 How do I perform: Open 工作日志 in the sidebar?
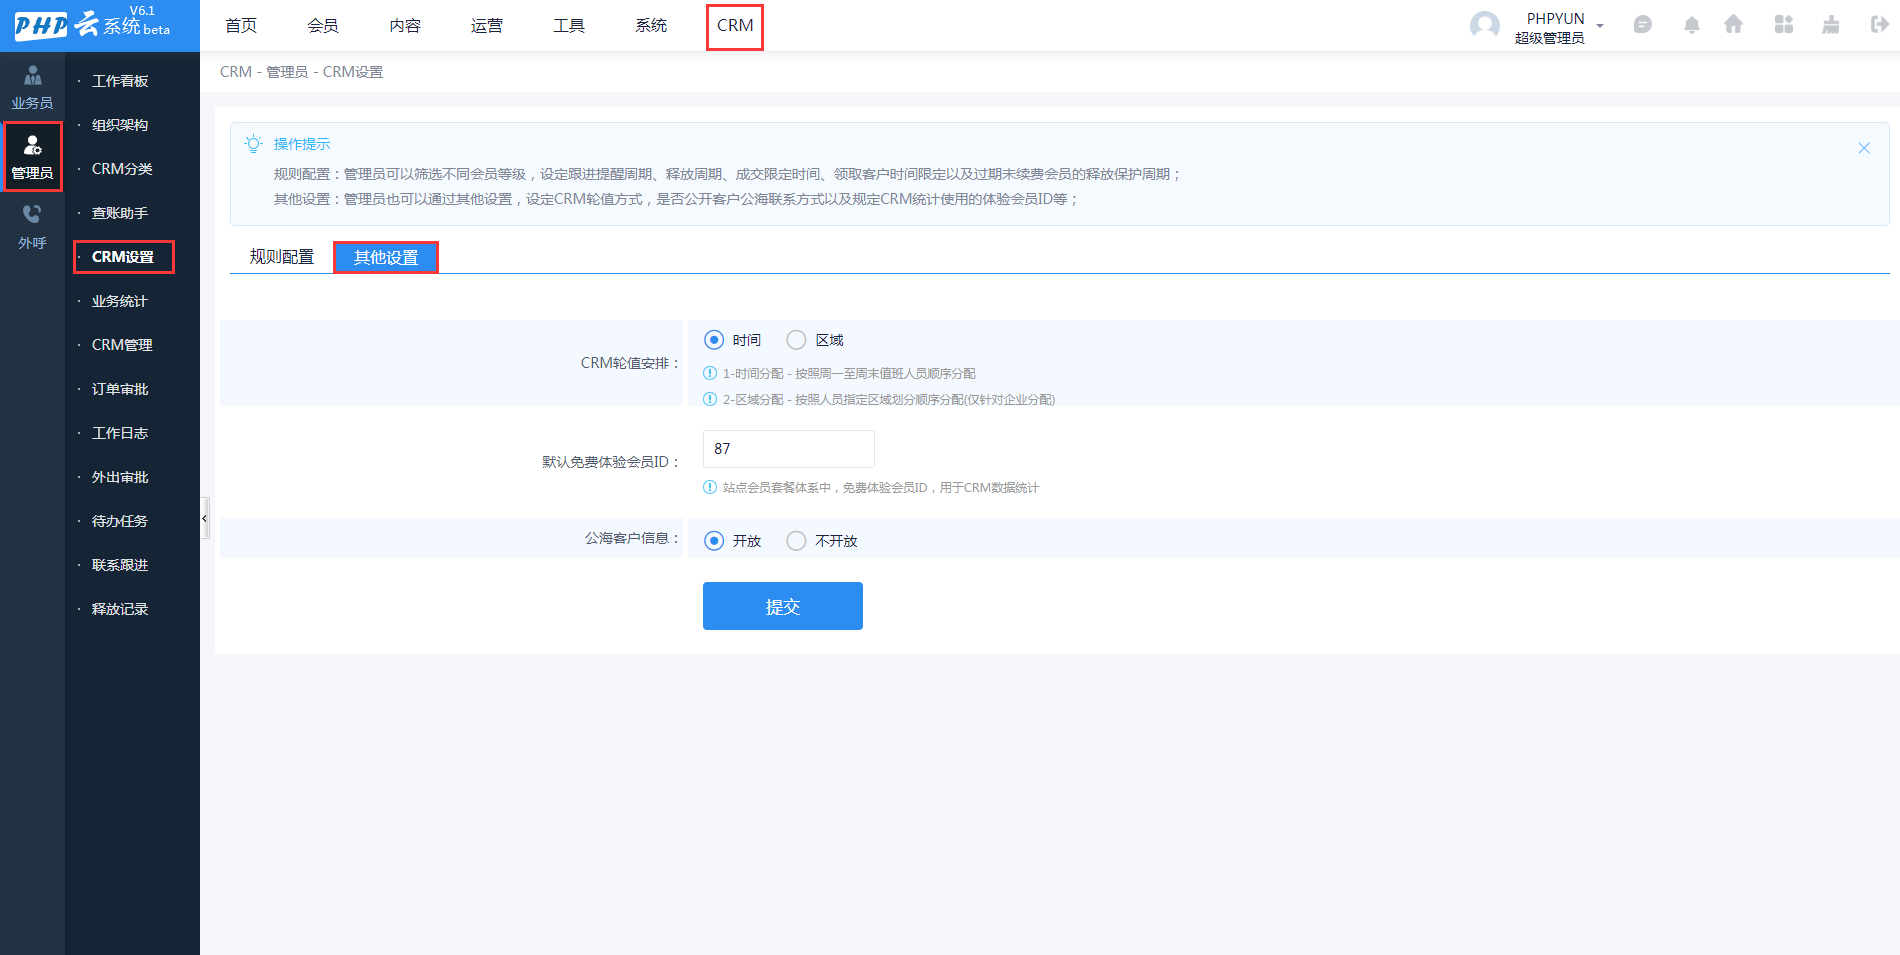click(120, 433)
